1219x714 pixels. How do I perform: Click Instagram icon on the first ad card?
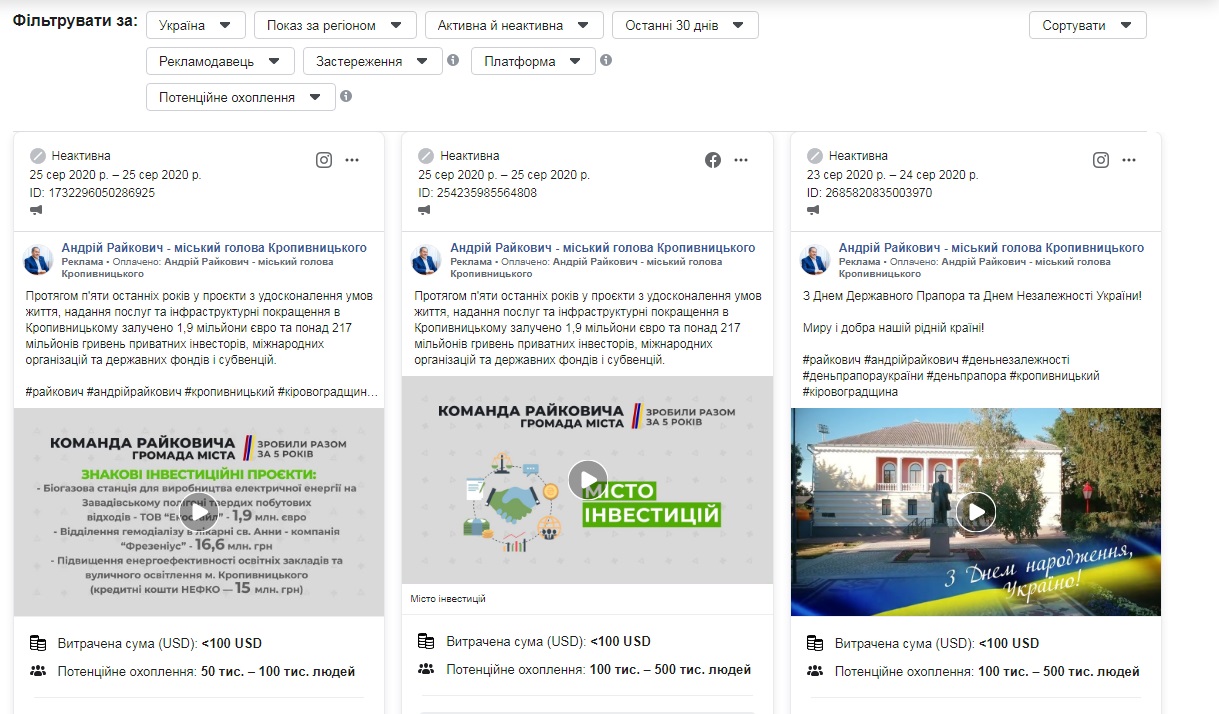coord(324,160)
